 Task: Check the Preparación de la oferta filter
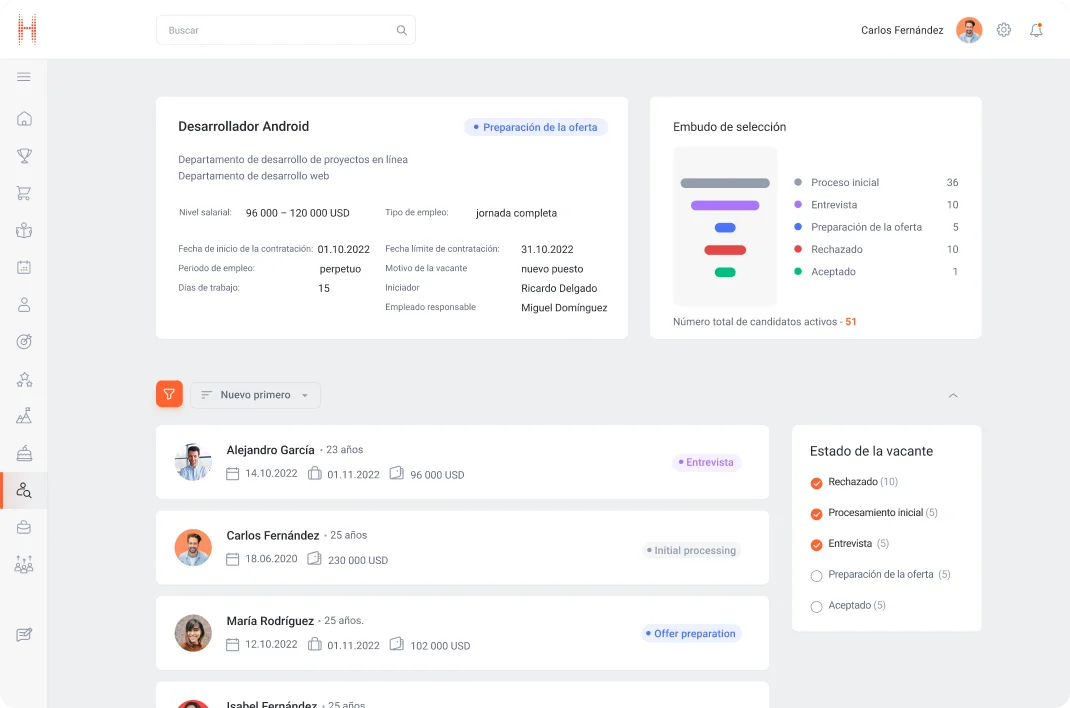[x=816, y=576]
